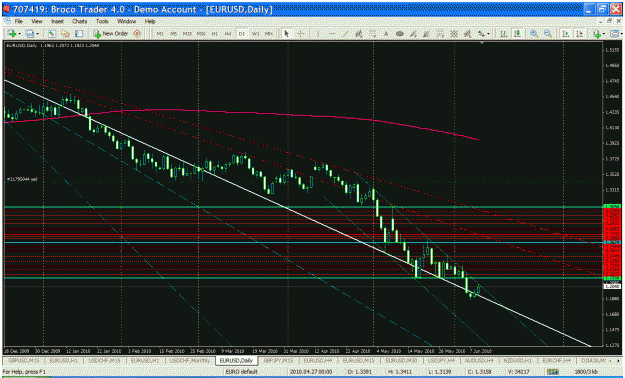Select the crosshair tool
This screenshot has width=625, height=378.
[x=301, y=34]
